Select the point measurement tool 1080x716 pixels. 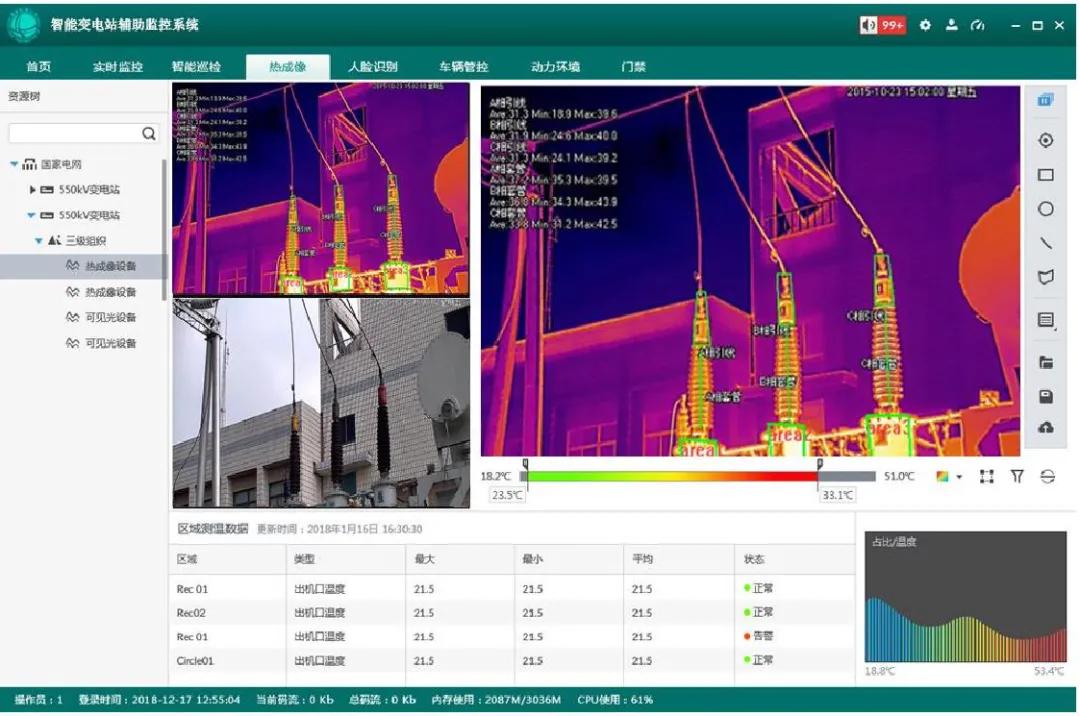[x=1046, y=141]
